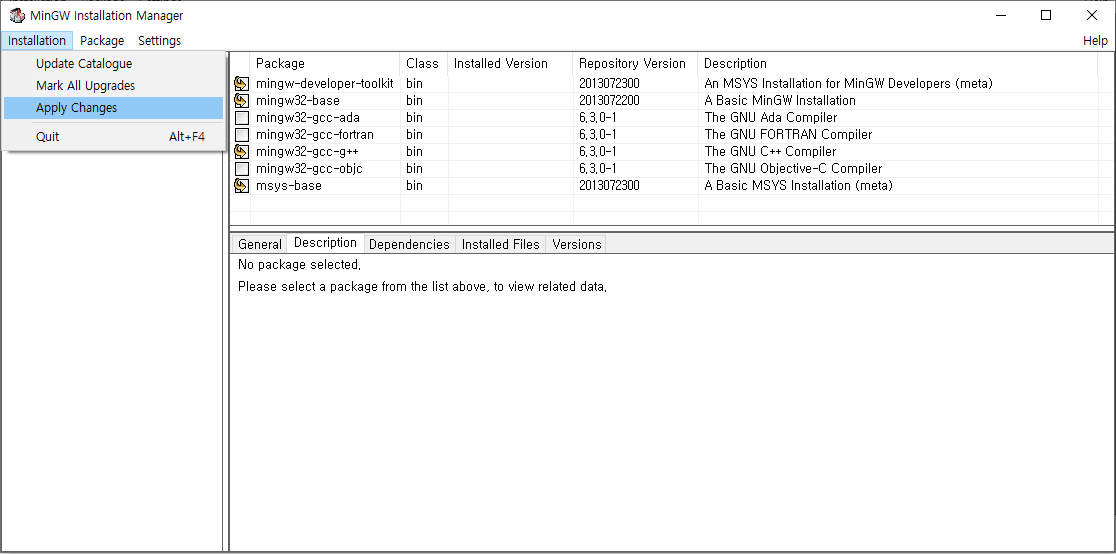Image resolution: width=1116 pixels, height=554 pixels.
Task: Click the Class column header
Action: [x=424, y=63]
